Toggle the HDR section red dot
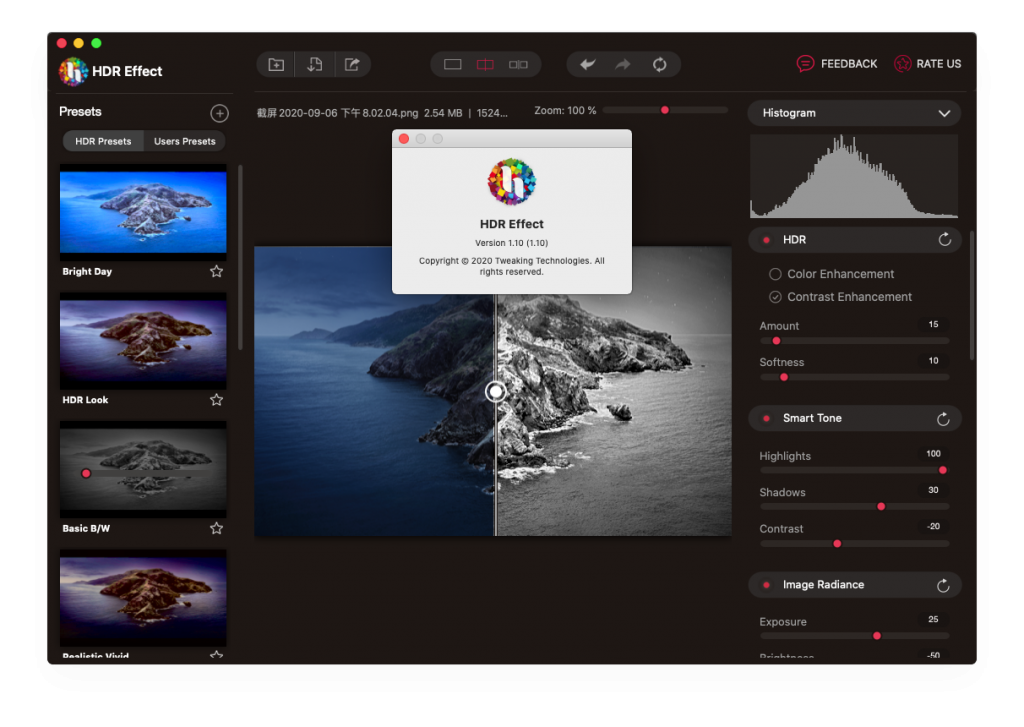 pyautogui.click(x=767, y=240)
